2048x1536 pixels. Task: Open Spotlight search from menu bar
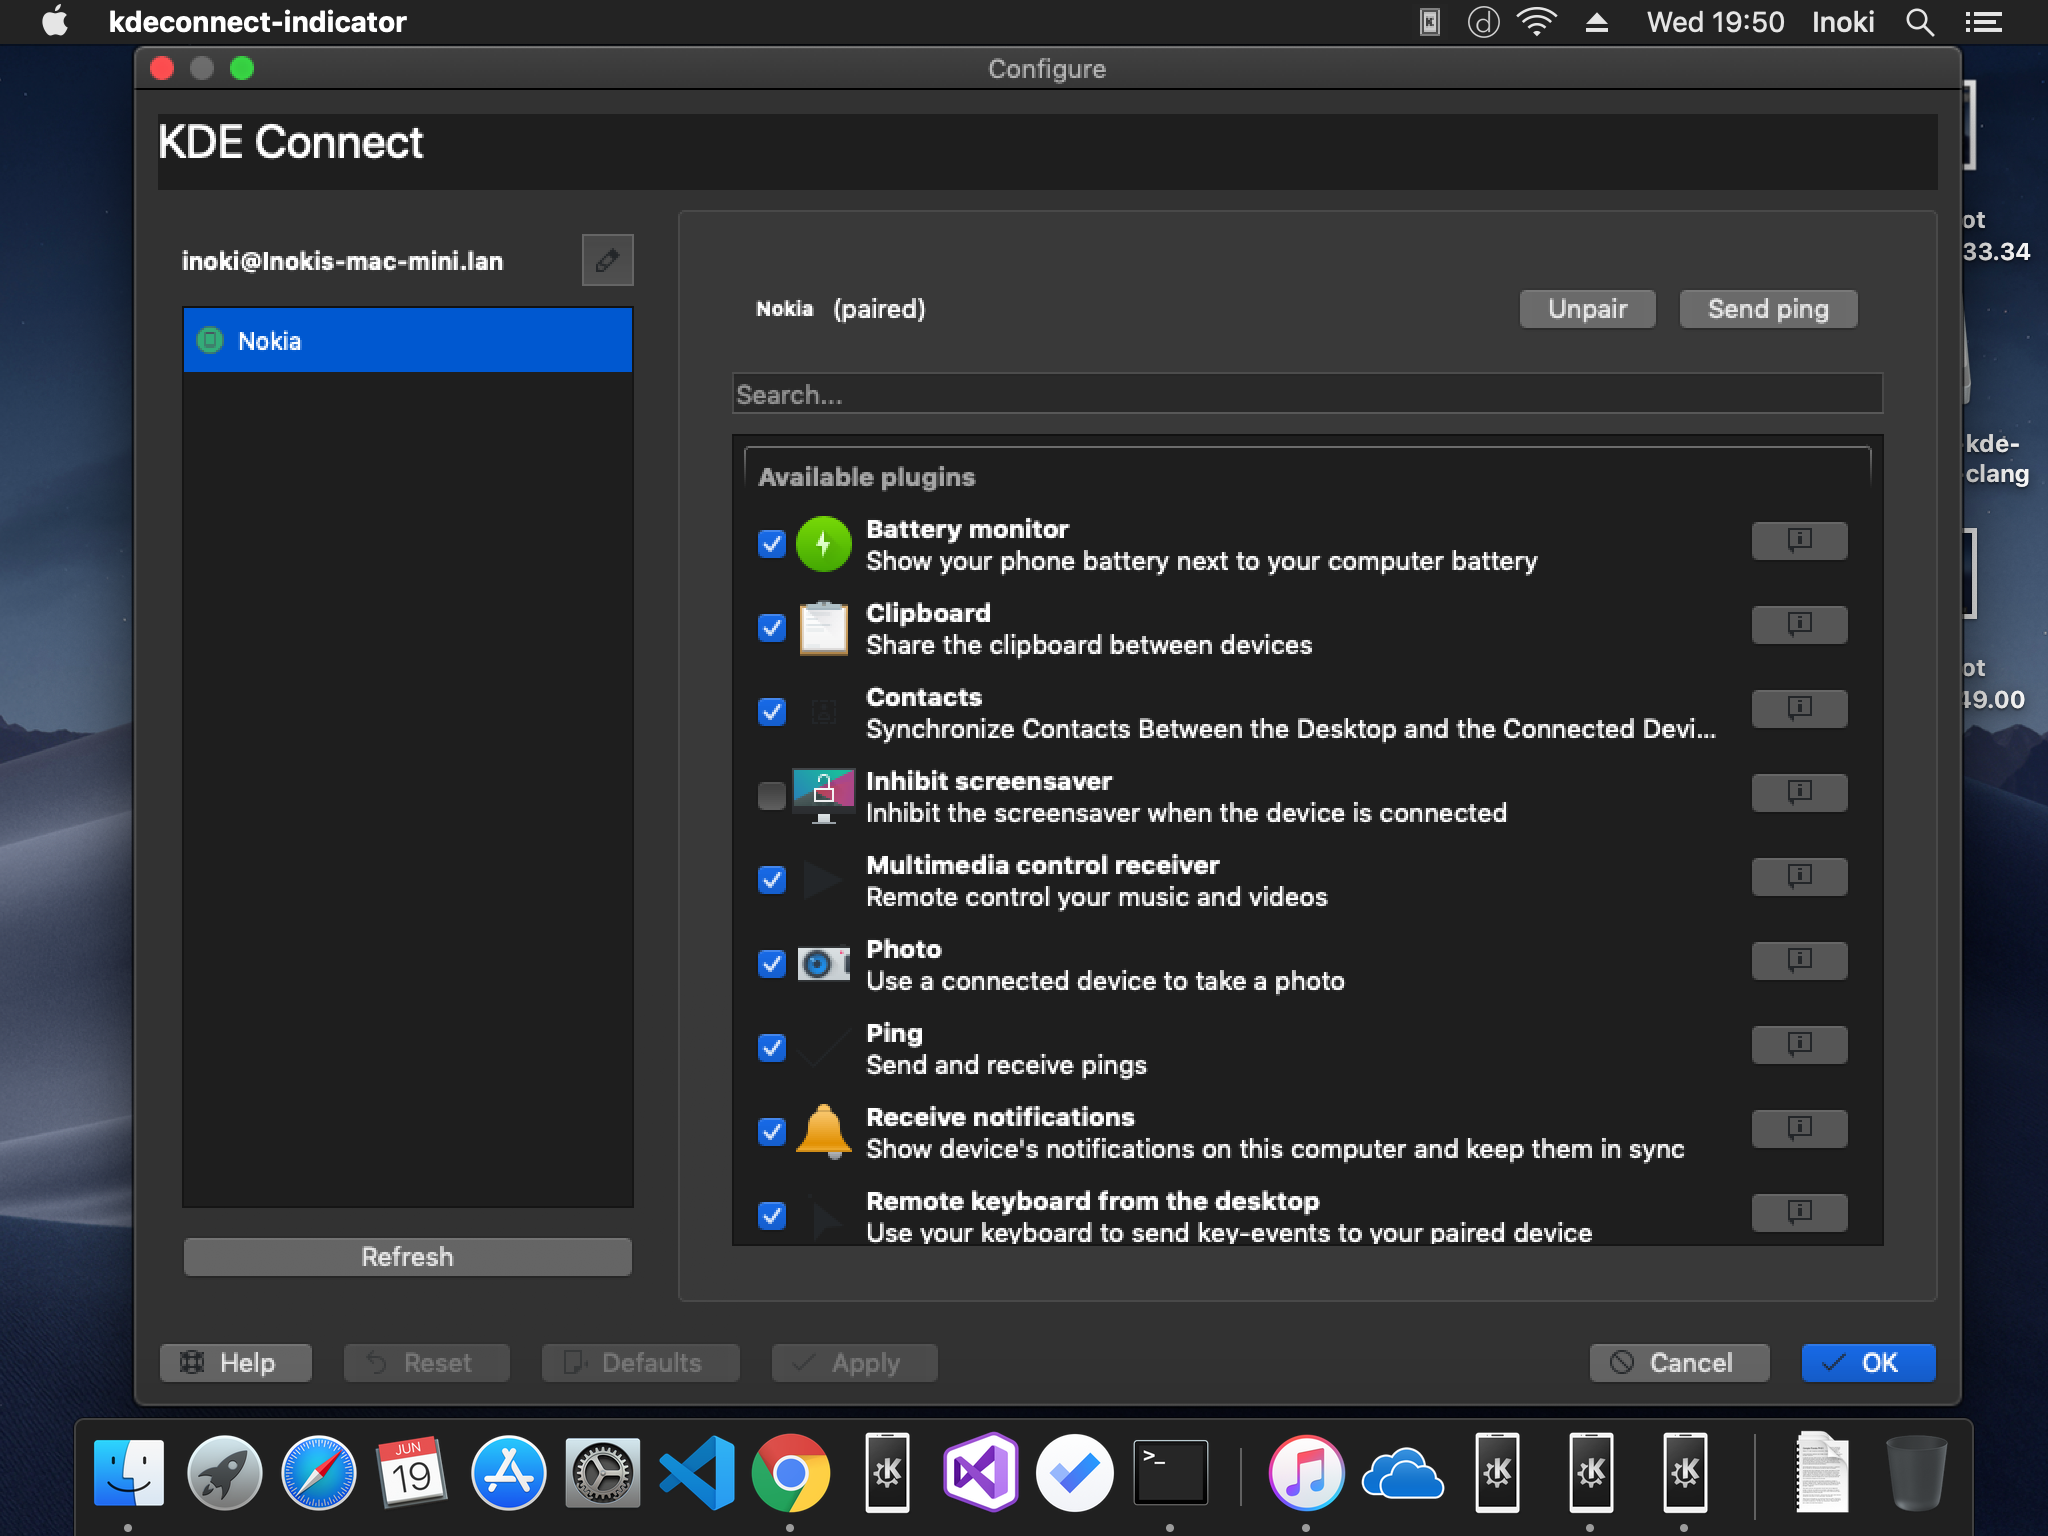pyautogui.click(x=1918, y=21)
